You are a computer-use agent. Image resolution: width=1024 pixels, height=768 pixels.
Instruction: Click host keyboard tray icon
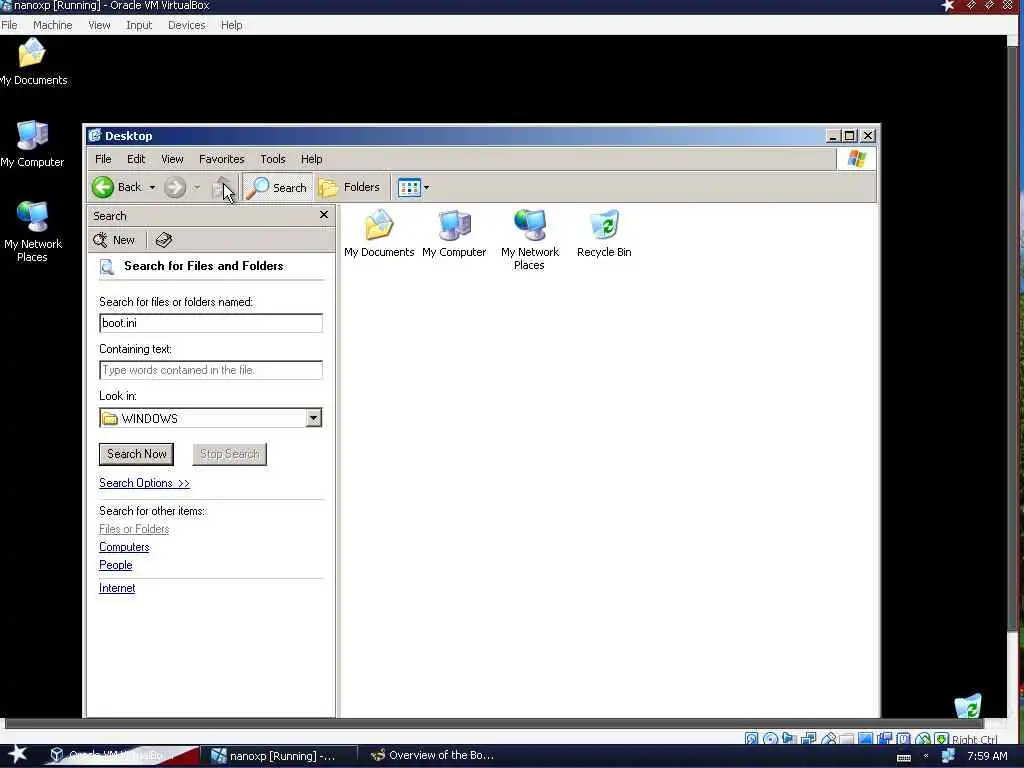(904, 758)
